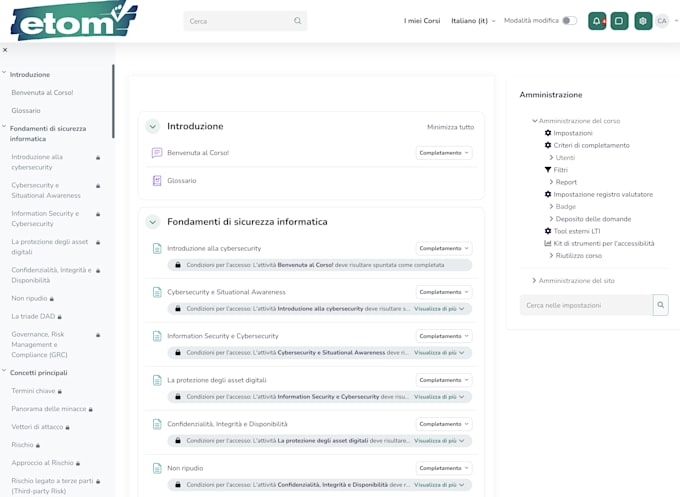The image size is (680, 497).
Task: Select Approccio al Rischio in sidebar
Action: (x=42, y=463)
